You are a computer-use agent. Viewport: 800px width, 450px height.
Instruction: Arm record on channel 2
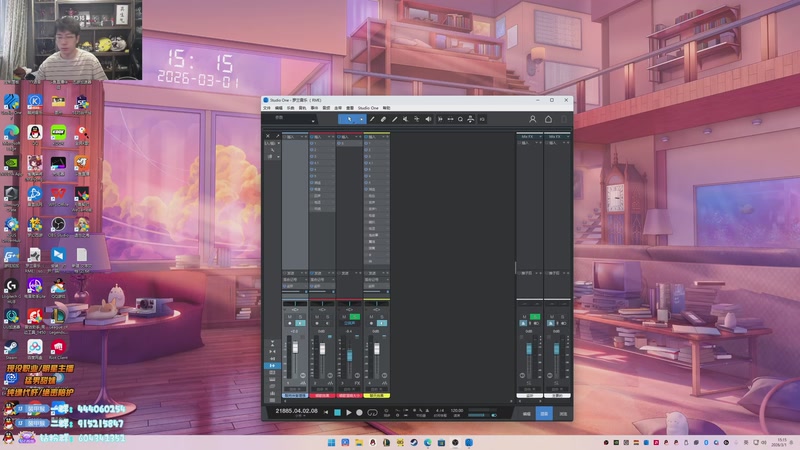point(317,323)
